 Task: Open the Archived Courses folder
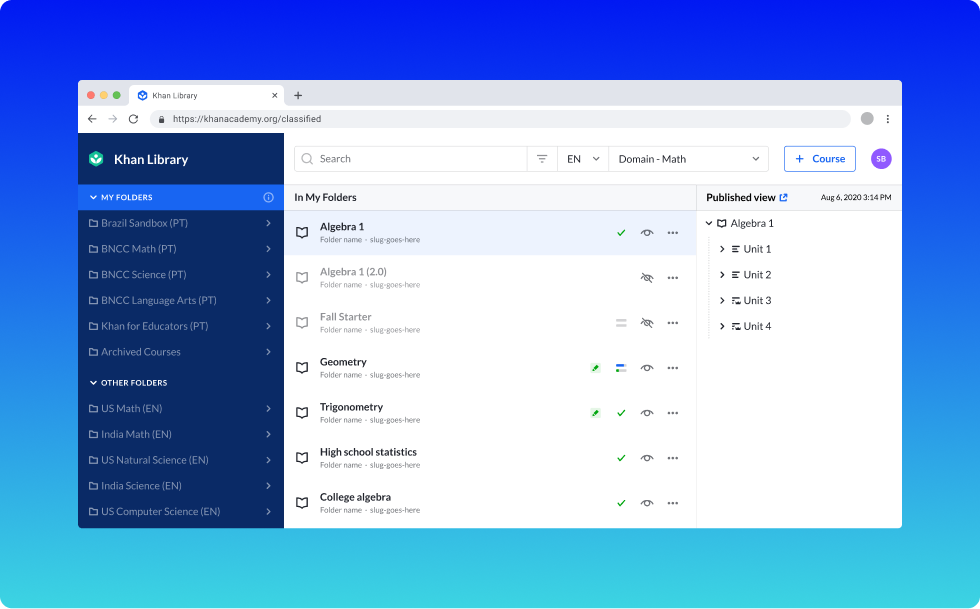coord(181,352)
